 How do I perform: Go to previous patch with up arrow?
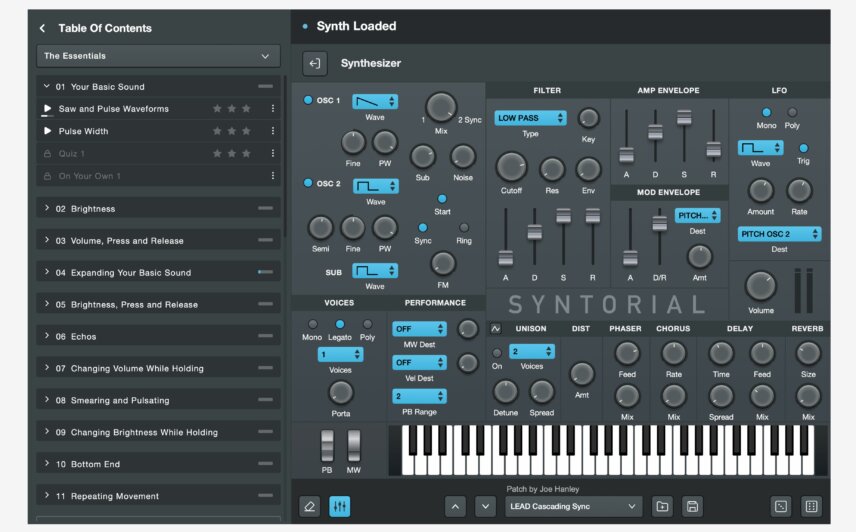coord(455,506)
